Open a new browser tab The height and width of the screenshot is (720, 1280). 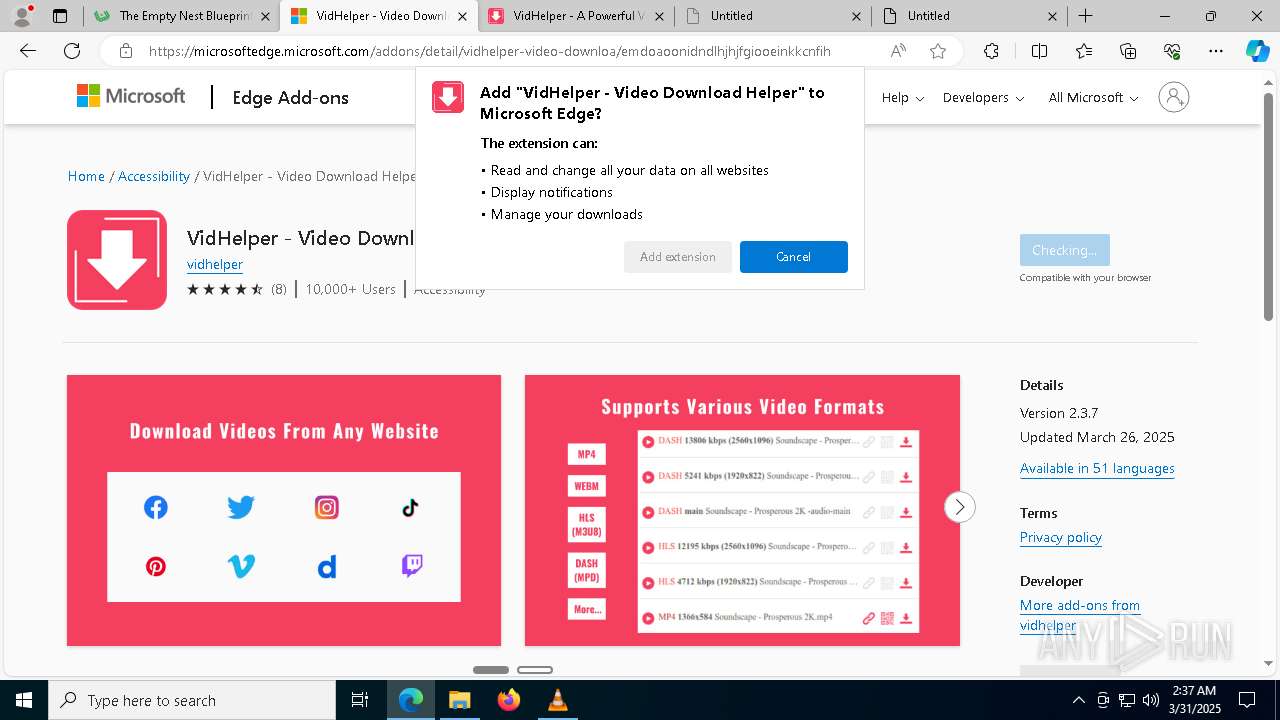pyautogui.click(x=1085, y=16)
